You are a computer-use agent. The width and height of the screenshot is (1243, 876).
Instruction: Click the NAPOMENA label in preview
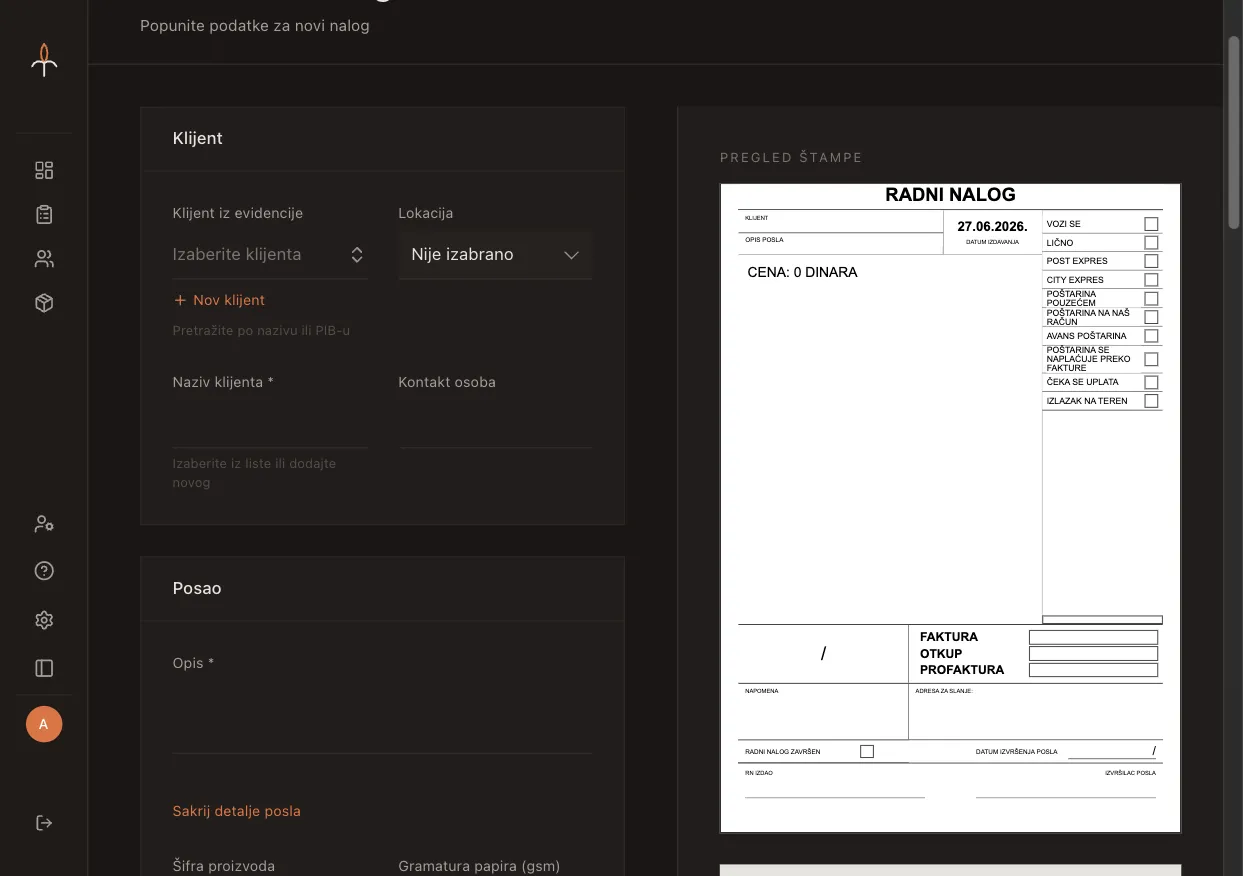pos(762,691)
